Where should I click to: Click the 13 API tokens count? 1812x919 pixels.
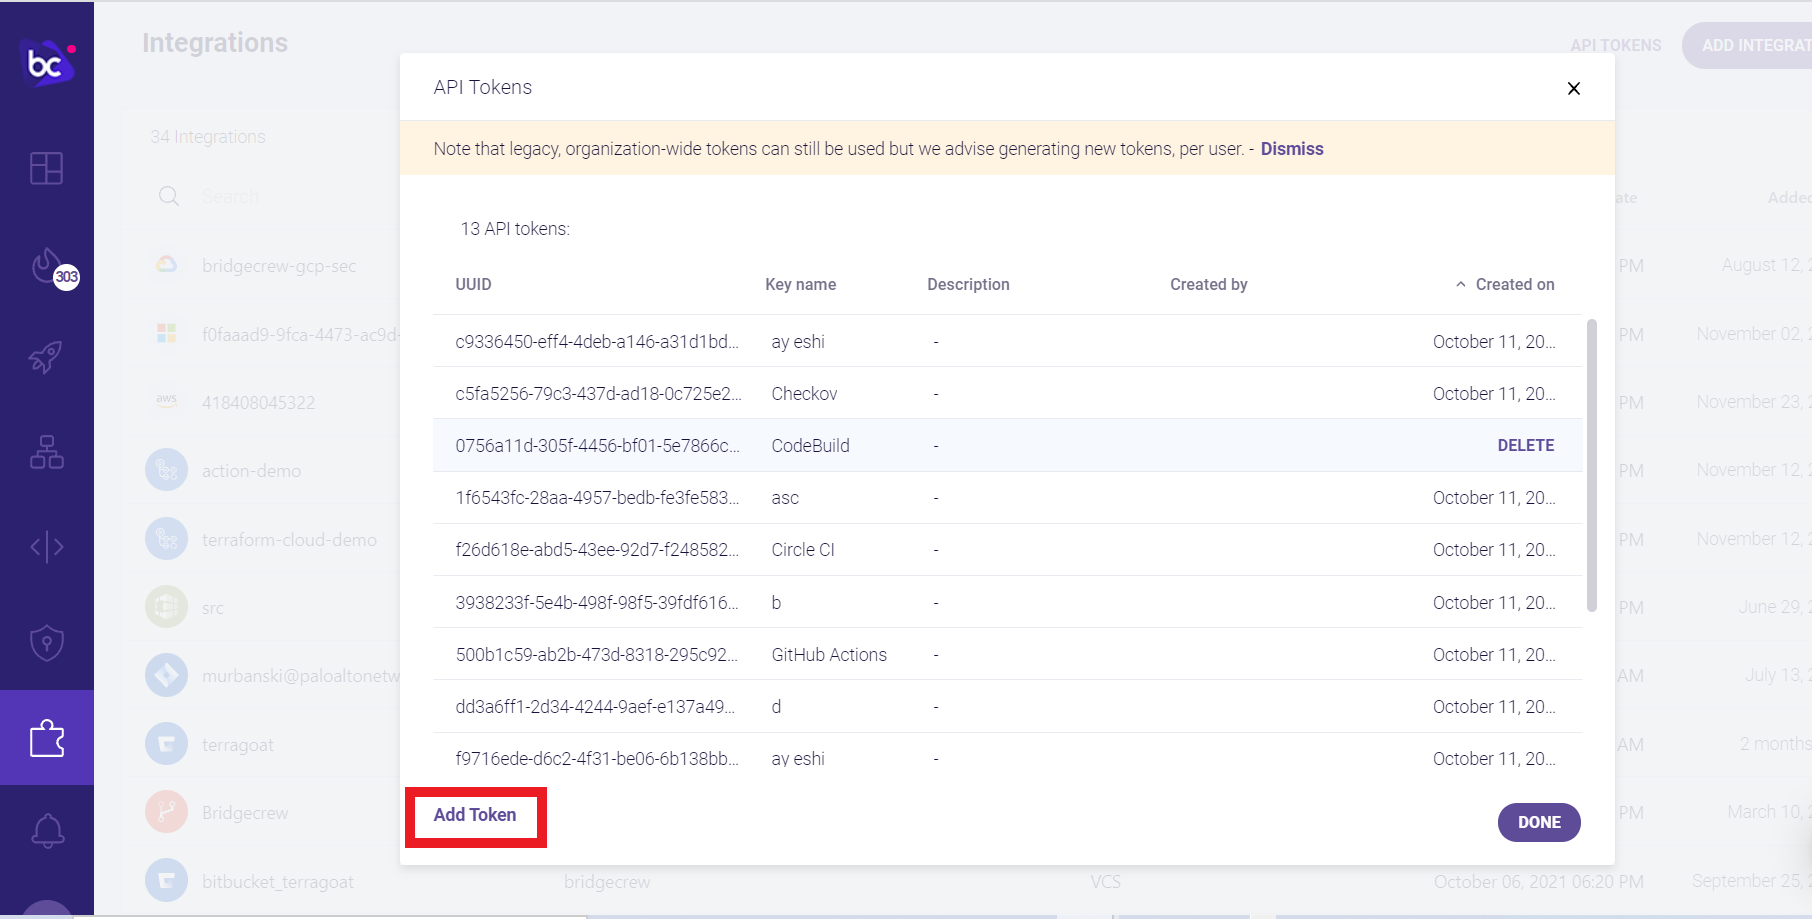point(515,229)
